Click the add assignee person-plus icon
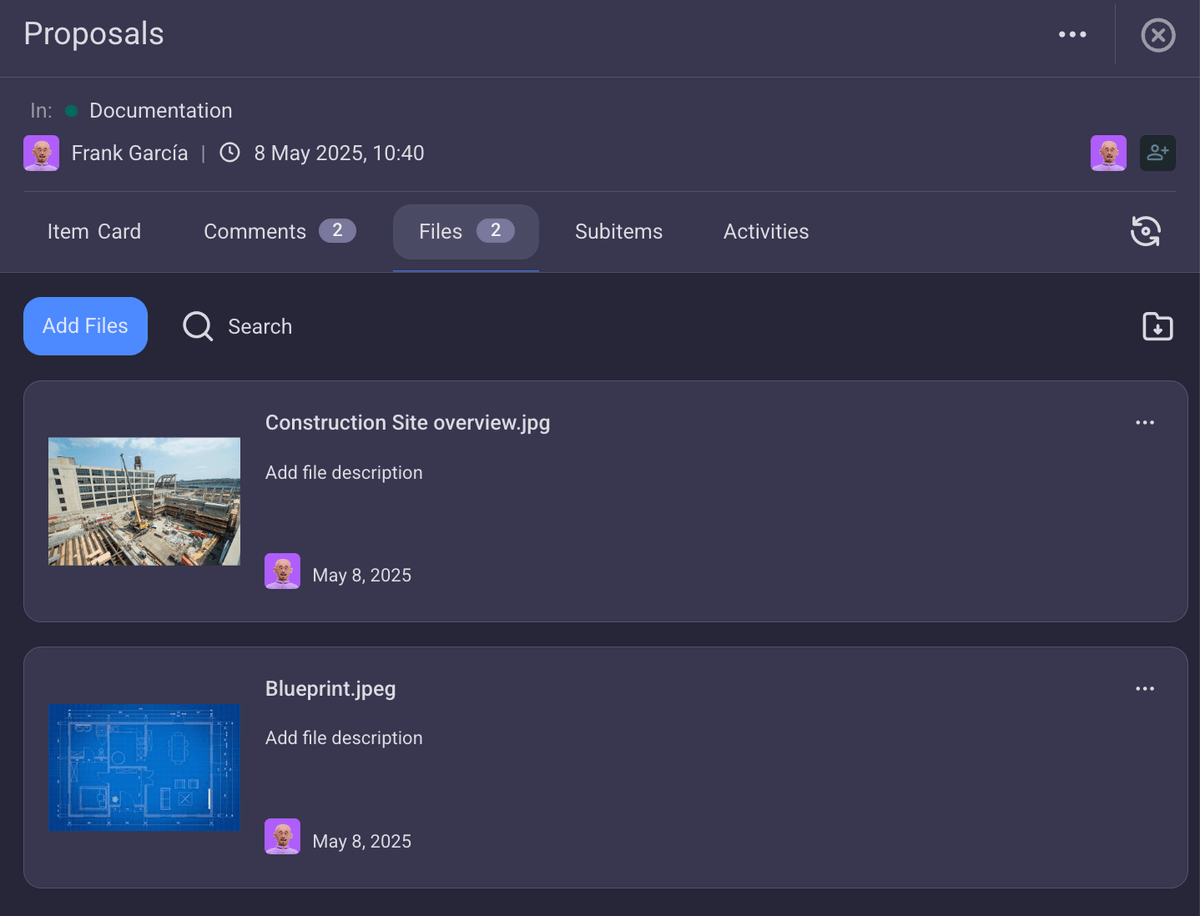 pyautogui.click(x=1157, y=153)
